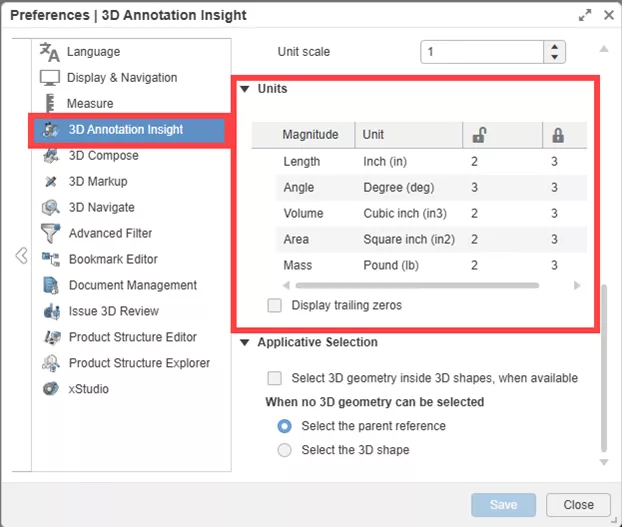622x527 pixels.
Task: Click the 3D Navigate magnifier icon
Action: pos(51,207)
